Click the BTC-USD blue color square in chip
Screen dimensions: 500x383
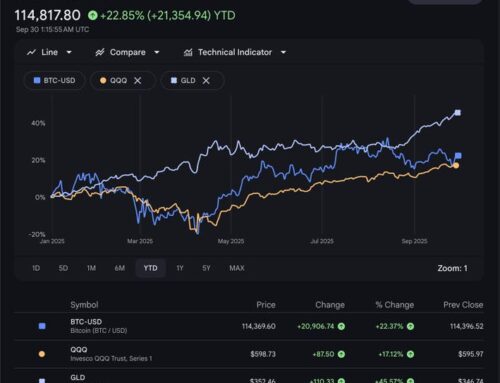point(37,80)
